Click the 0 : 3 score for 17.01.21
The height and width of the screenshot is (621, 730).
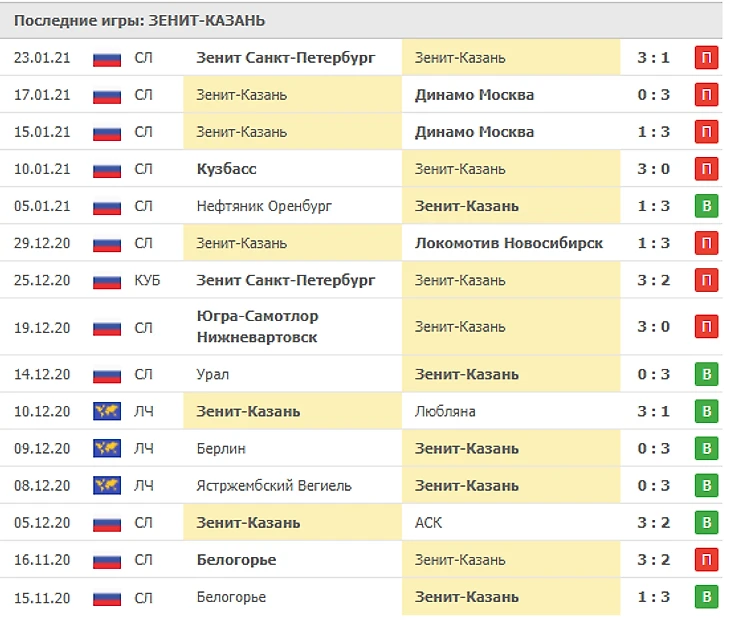pos(654,95)
